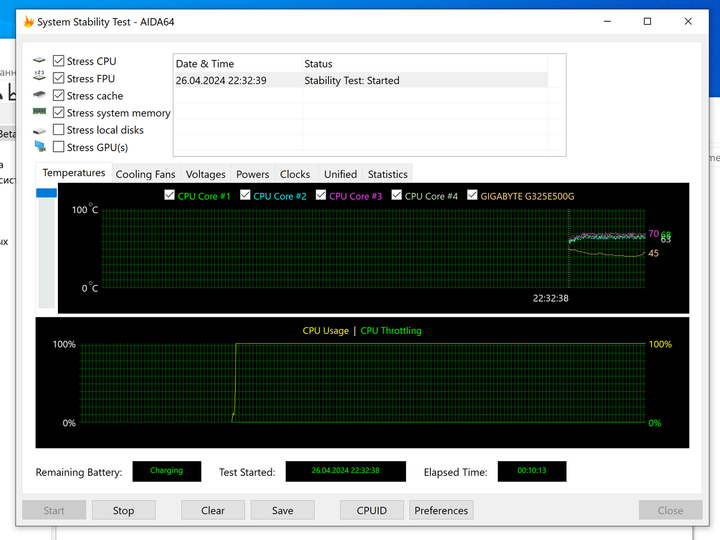The width and height of the screenshot is (720, 540).
Task: Click the Charging battery status field
Action: (x=167, y=471)
